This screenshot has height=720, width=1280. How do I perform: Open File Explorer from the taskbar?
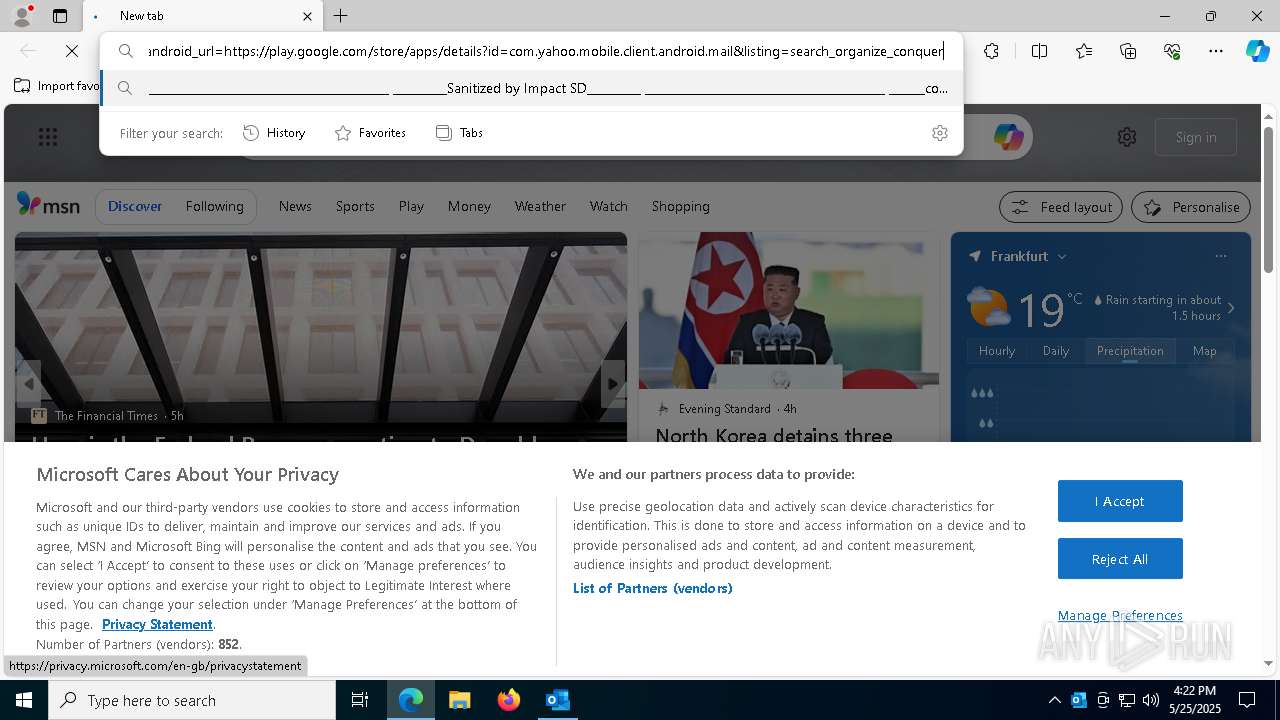click(x=459, y=700)
